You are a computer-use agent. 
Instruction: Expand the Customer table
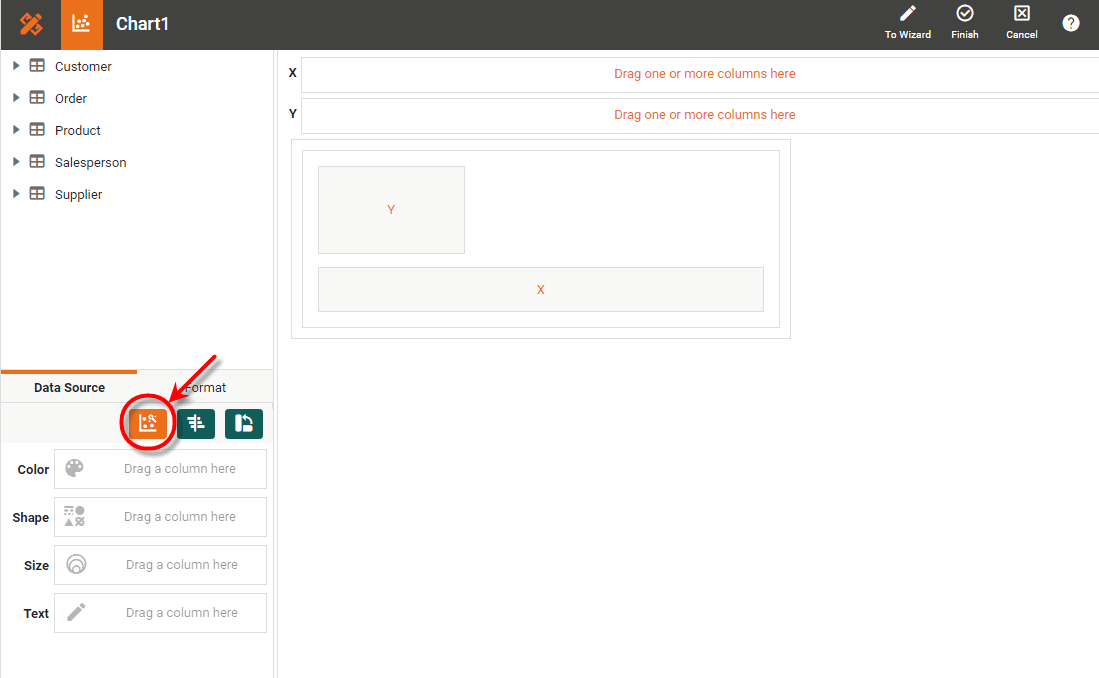point(15,66)
